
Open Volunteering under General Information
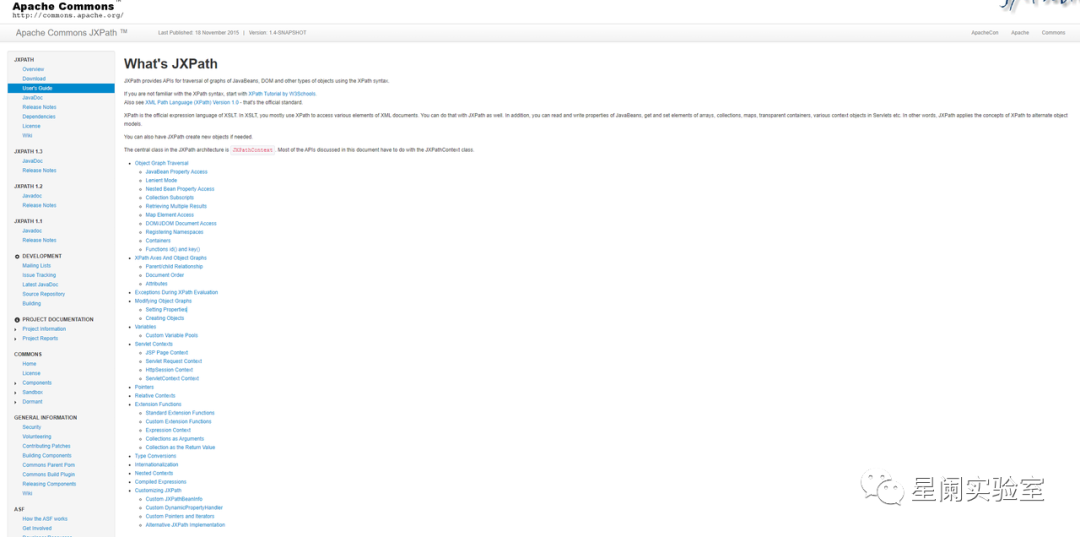[x=37, y=436]
